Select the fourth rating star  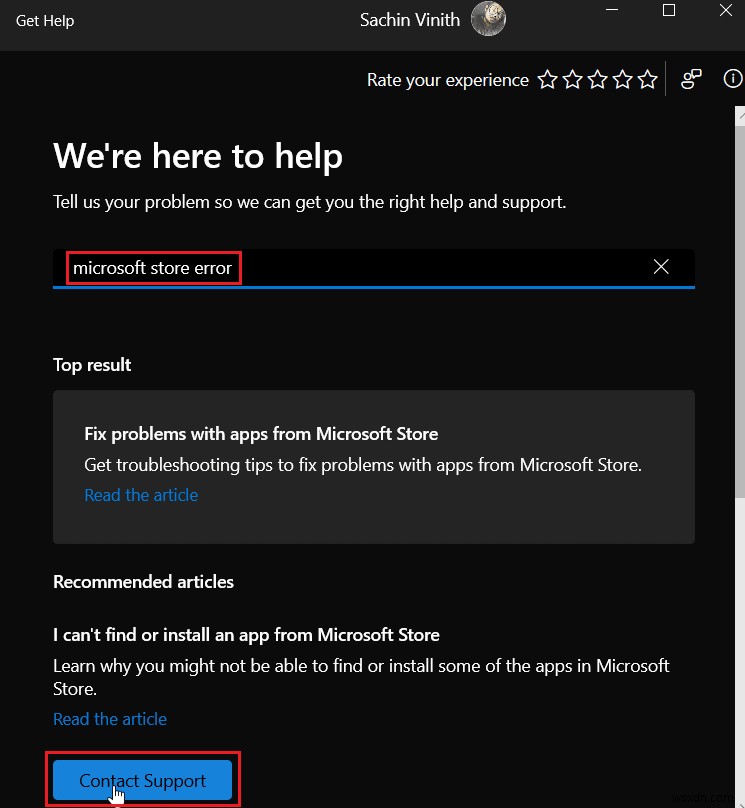[x=622, y=78]
